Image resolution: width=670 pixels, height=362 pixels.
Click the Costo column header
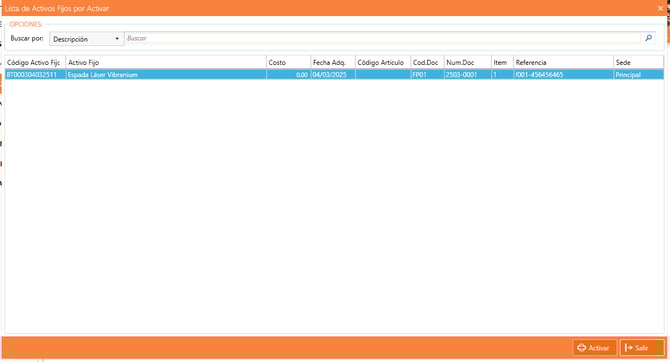click(288, 62)
